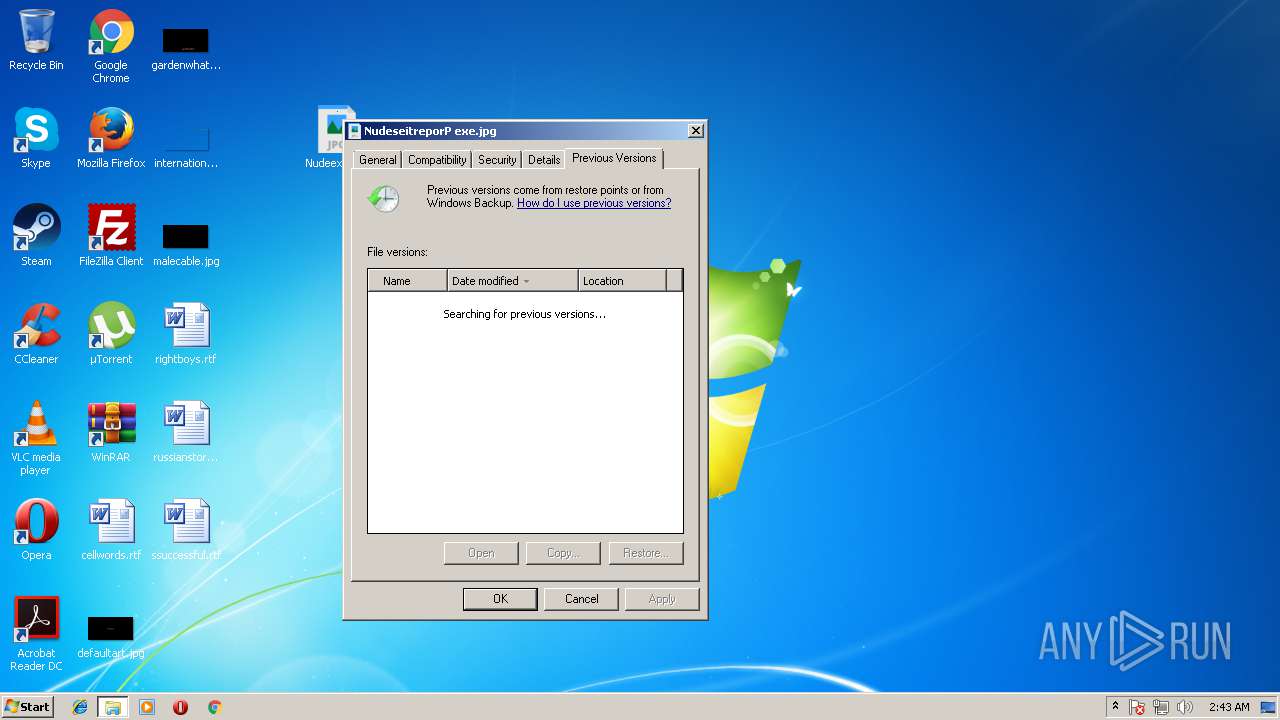Open the Recycle Bin desktop icon

pyautogui.click(x=36, y=40)
